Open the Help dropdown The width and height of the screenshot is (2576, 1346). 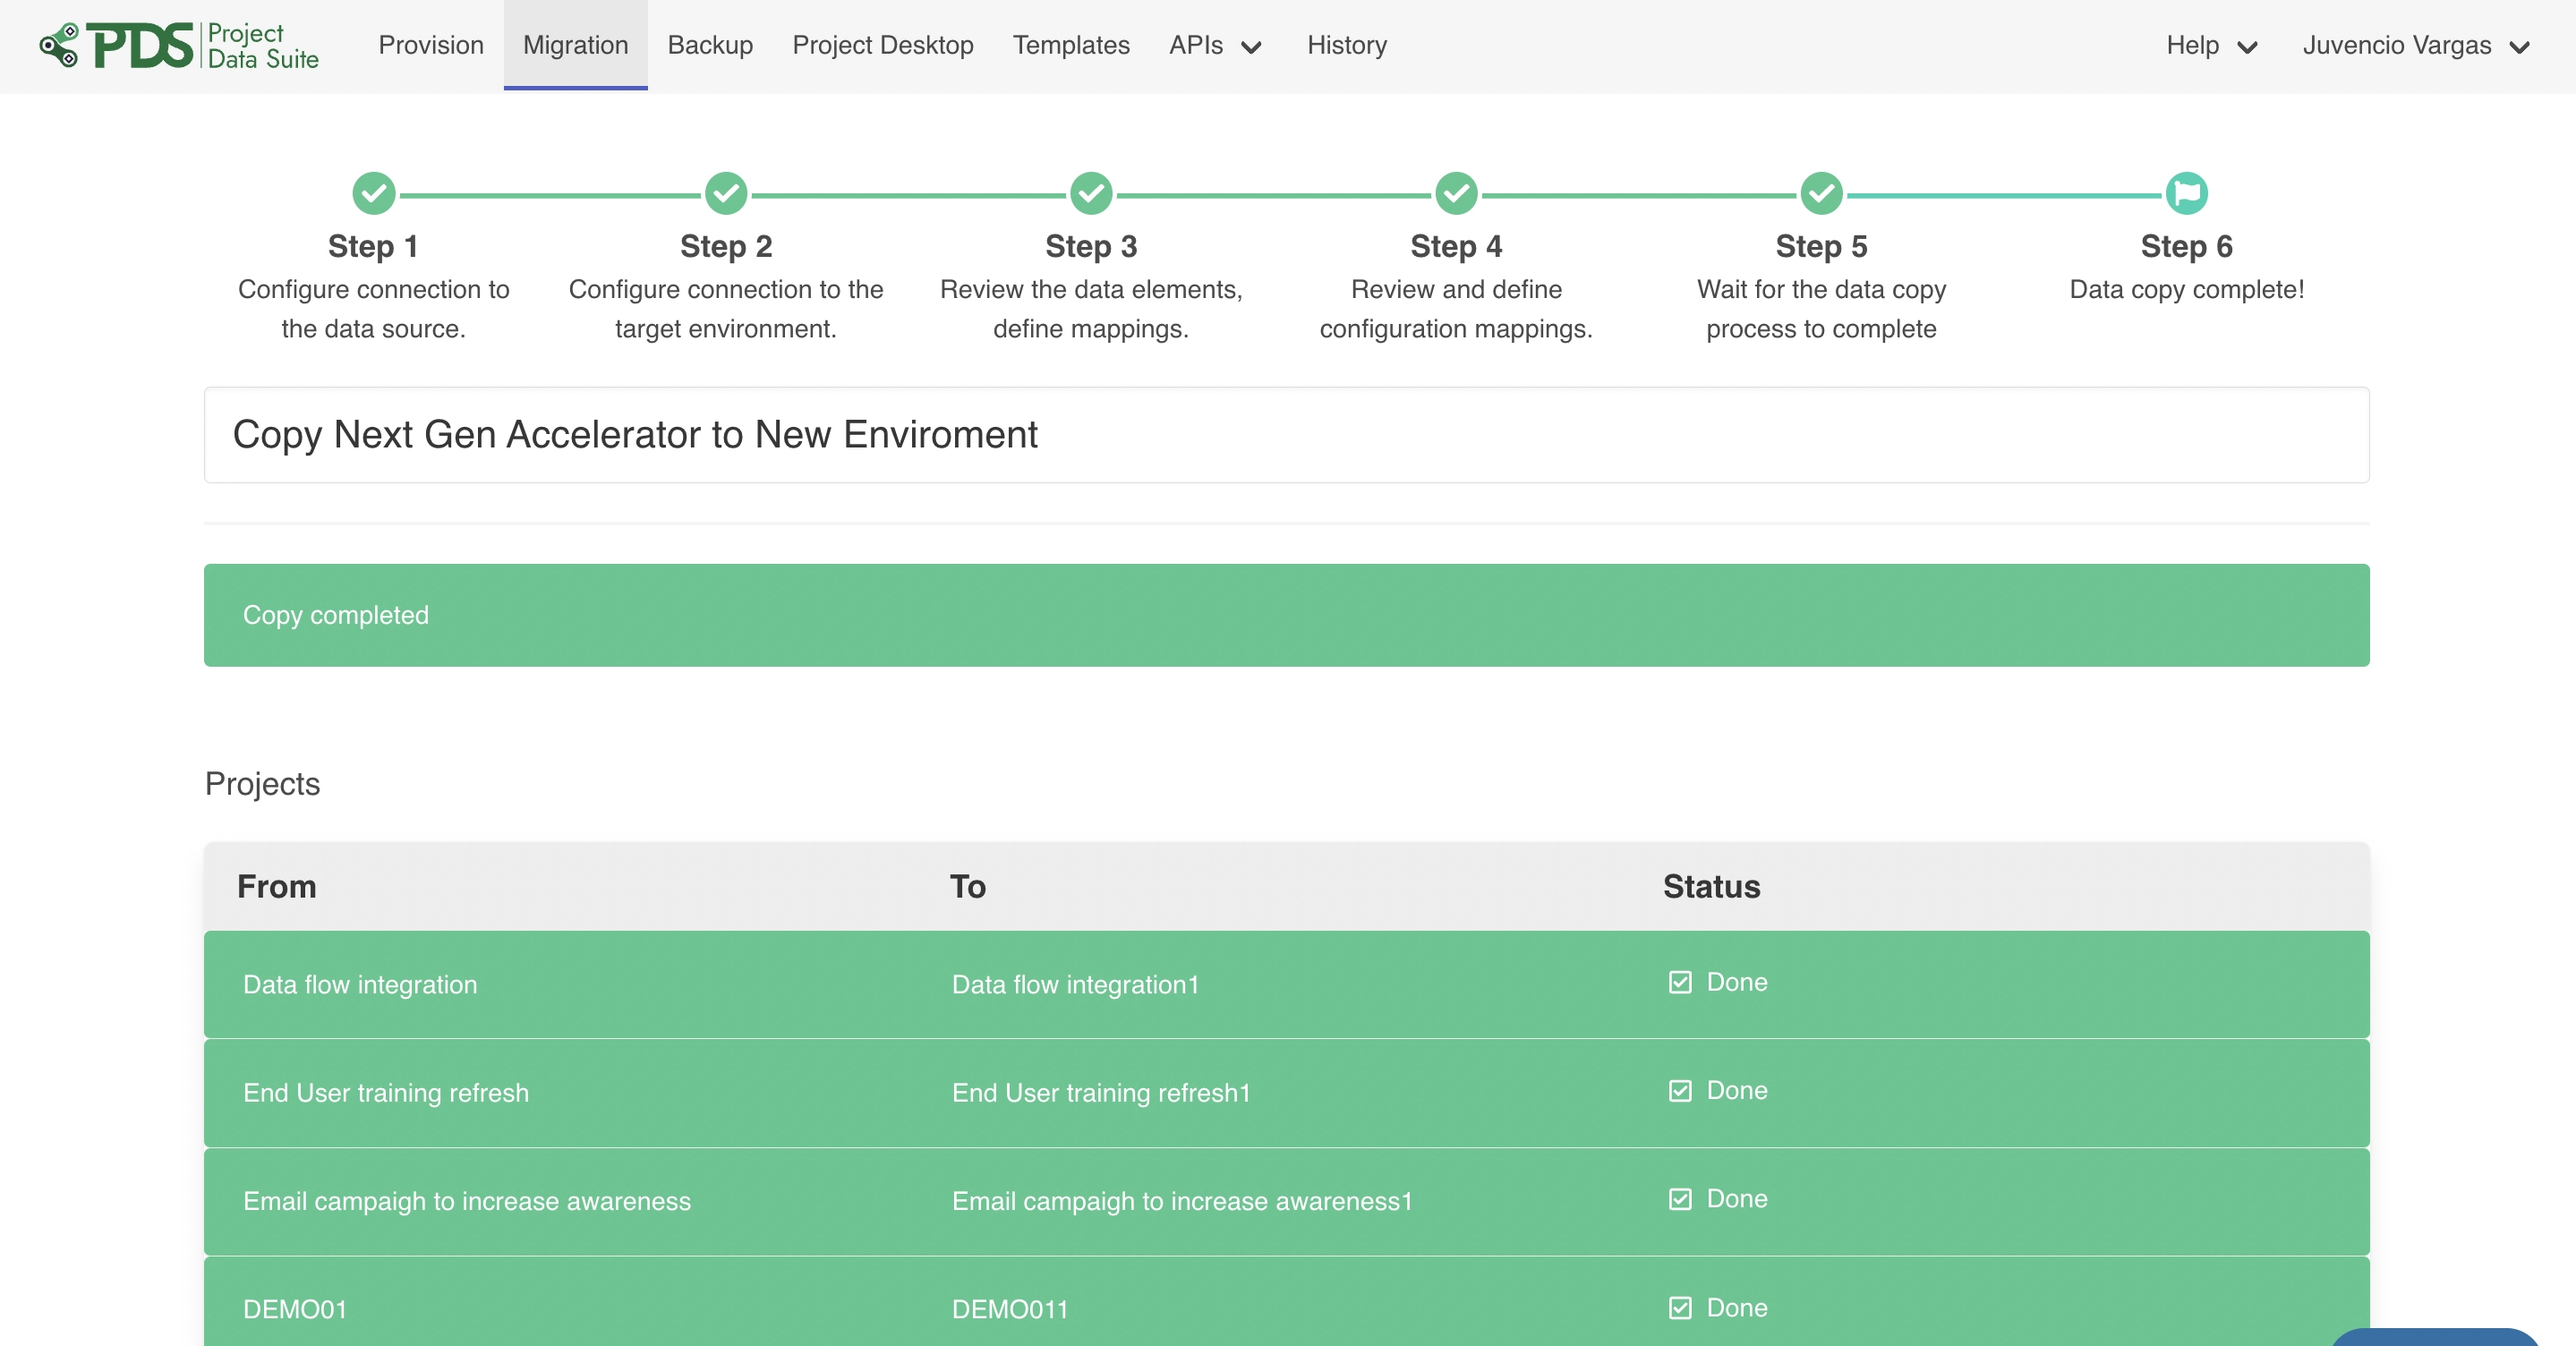2211,46
